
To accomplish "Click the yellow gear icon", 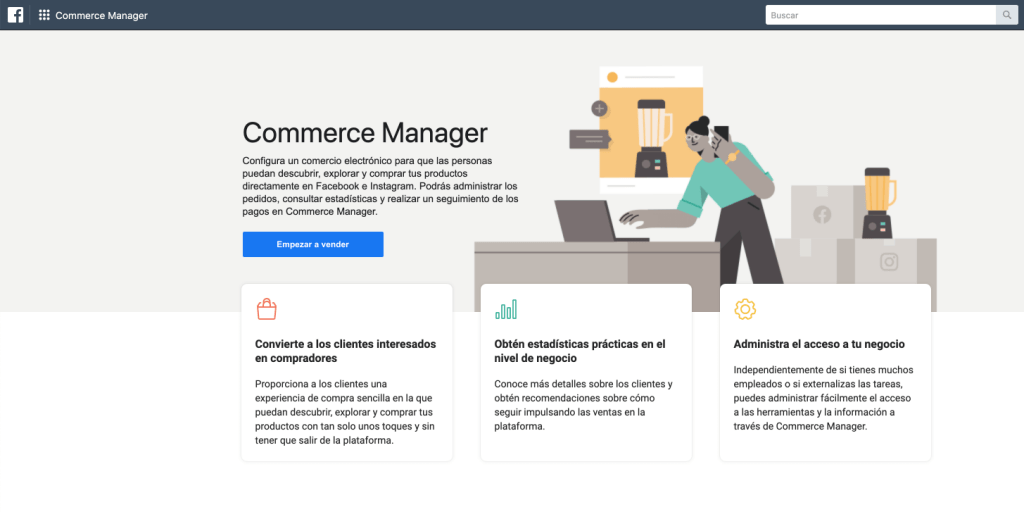I will coord(745,309).
